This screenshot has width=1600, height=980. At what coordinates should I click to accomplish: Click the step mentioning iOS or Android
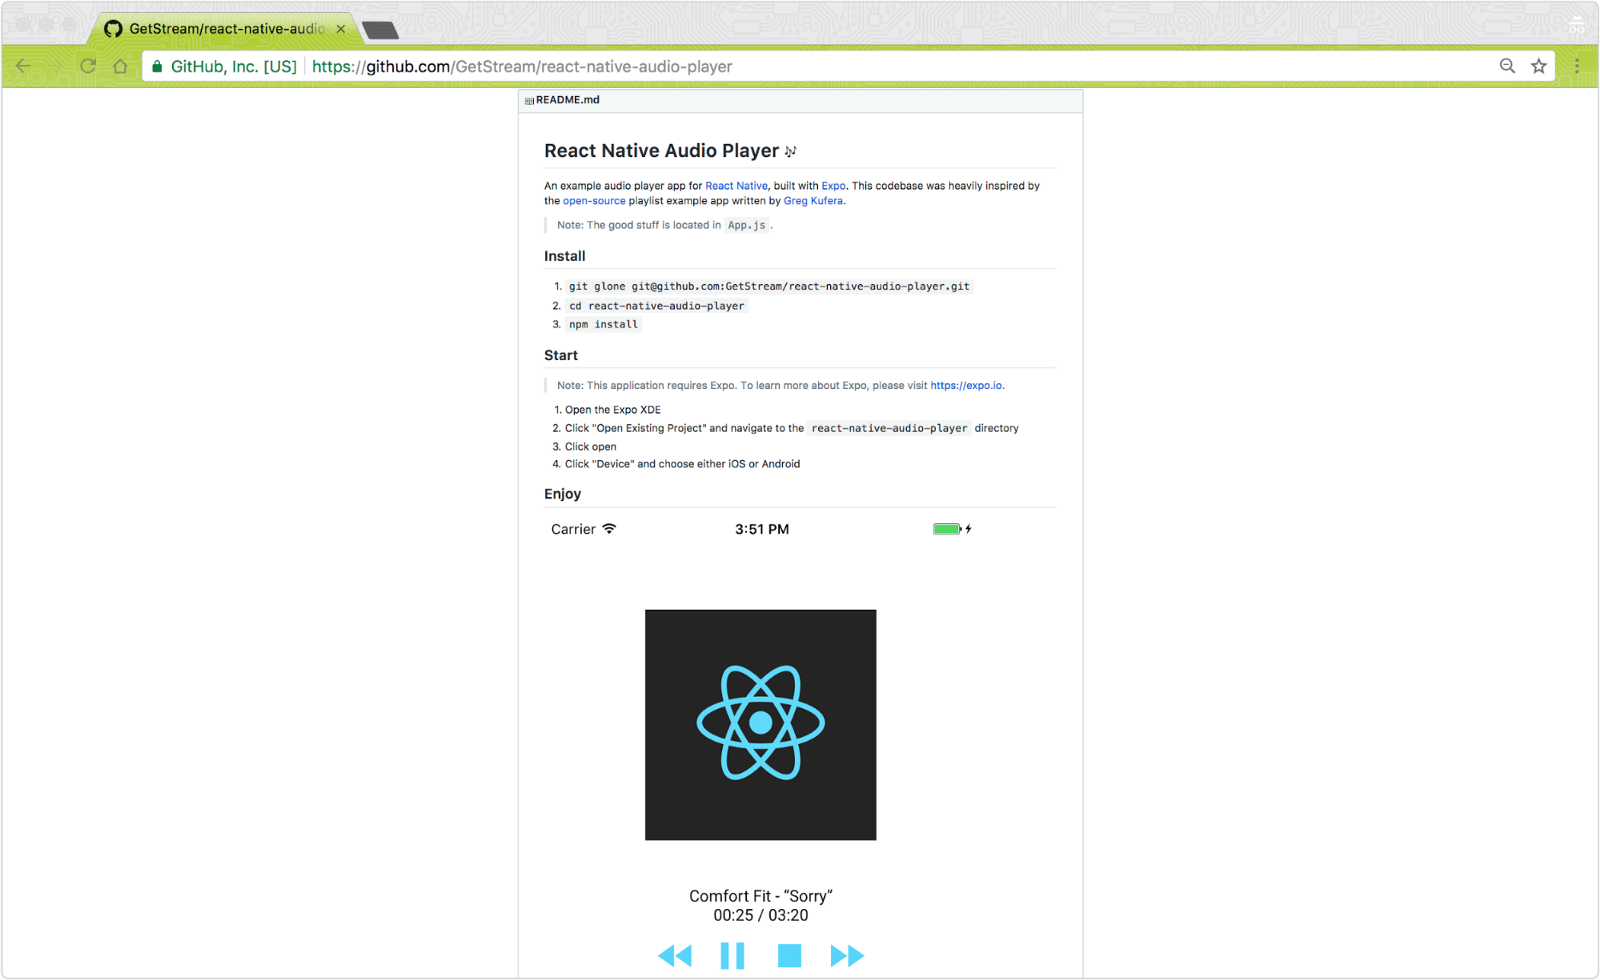[x=682, y=464]
